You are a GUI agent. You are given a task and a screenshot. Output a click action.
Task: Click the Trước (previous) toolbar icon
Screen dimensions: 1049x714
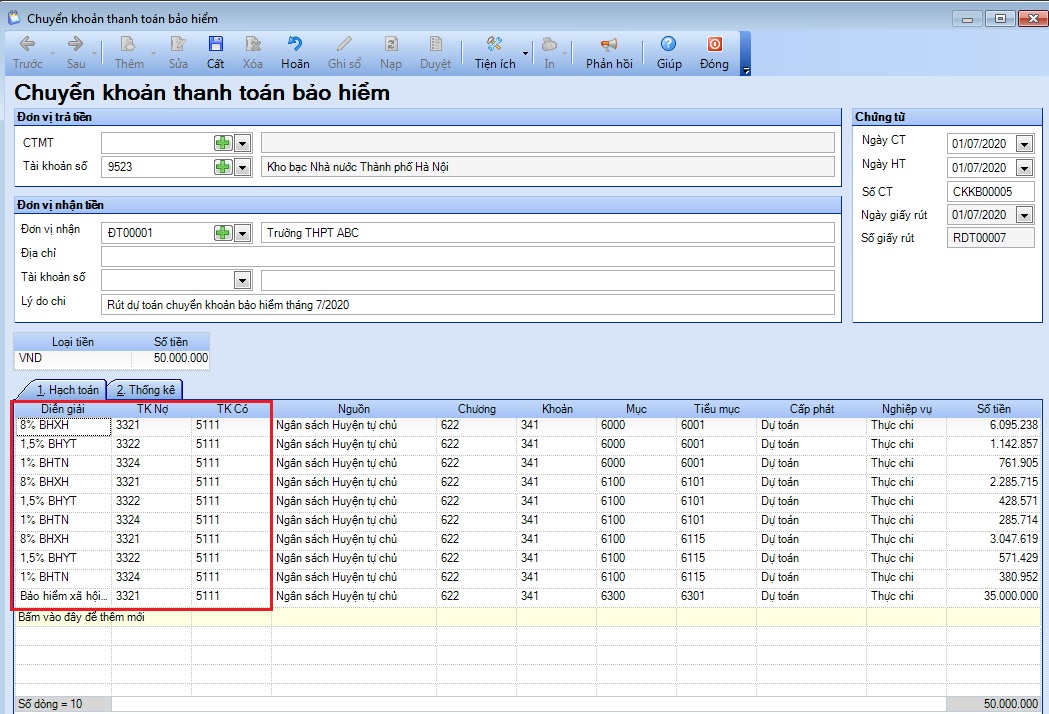click(x=27, y=44)
